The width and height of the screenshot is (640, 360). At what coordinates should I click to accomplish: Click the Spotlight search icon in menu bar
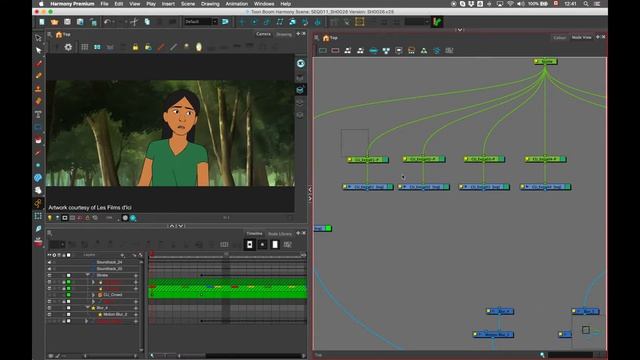tap(586, 4)
